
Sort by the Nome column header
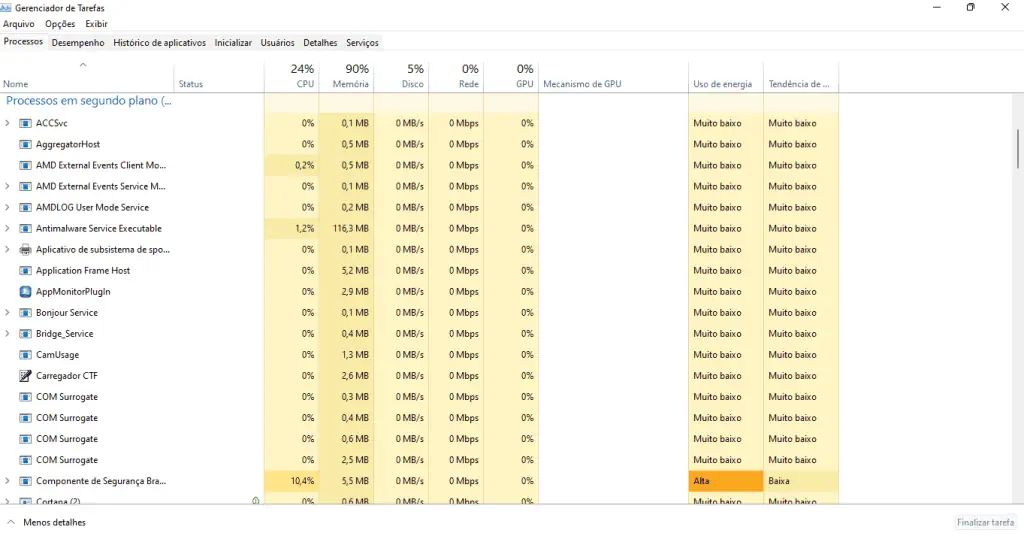[x=87, y=77]
